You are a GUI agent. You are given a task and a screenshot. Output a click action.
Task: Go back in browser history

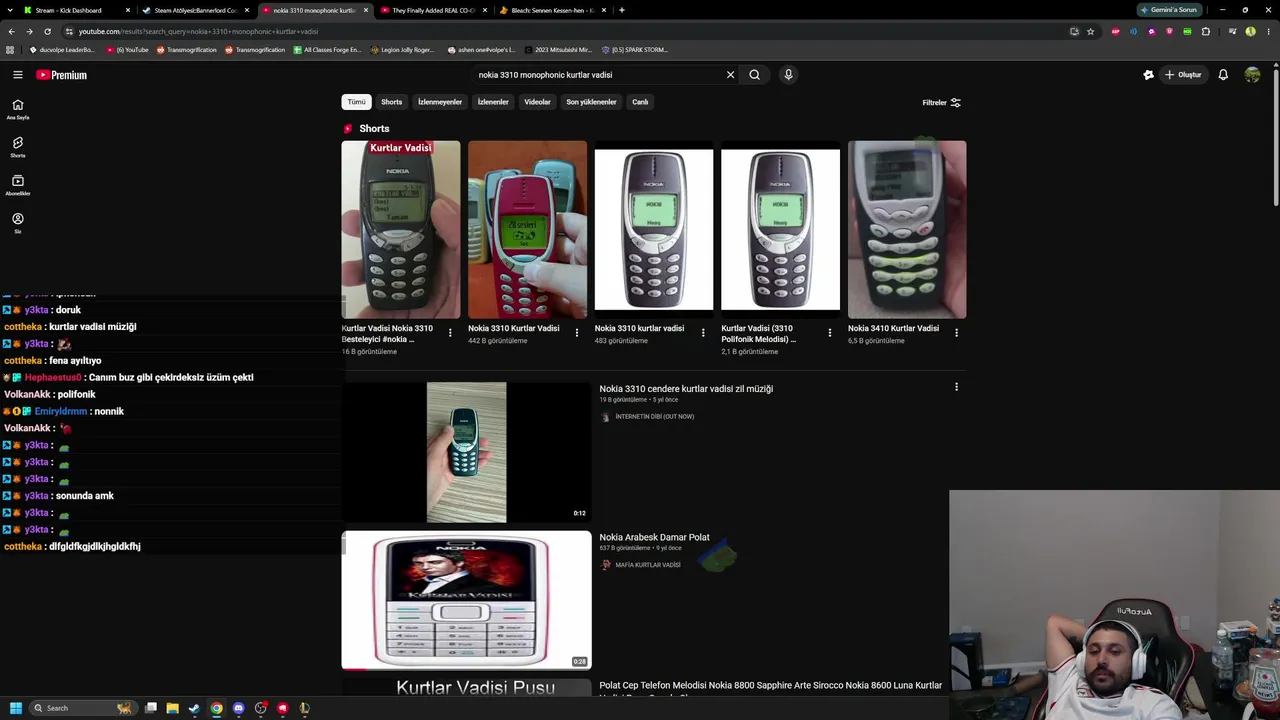11,31
